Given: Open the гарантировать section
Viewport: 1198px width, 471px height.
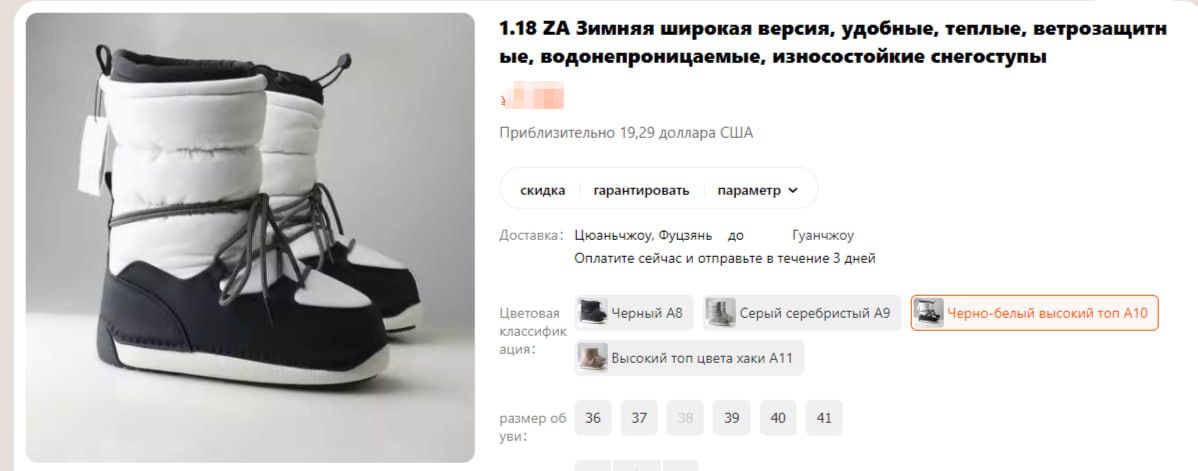Looking at the screenshot, I should 641,190.
